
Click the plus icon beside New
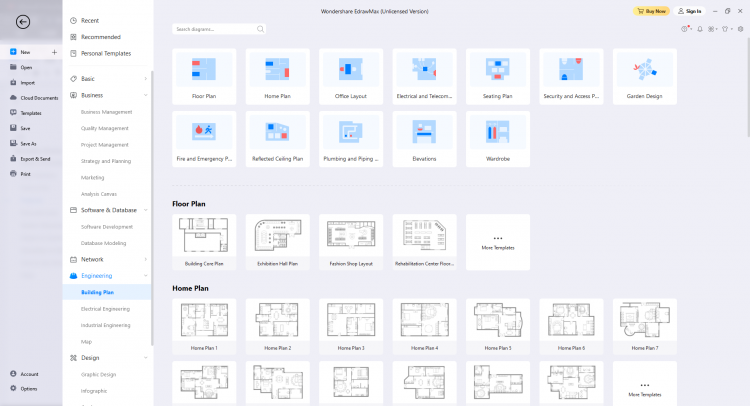(54, 51)
